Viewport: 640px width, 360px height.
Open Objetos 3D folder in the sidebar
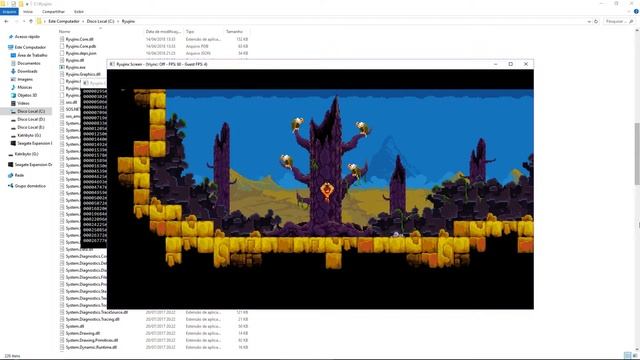(x=27, y=95)
